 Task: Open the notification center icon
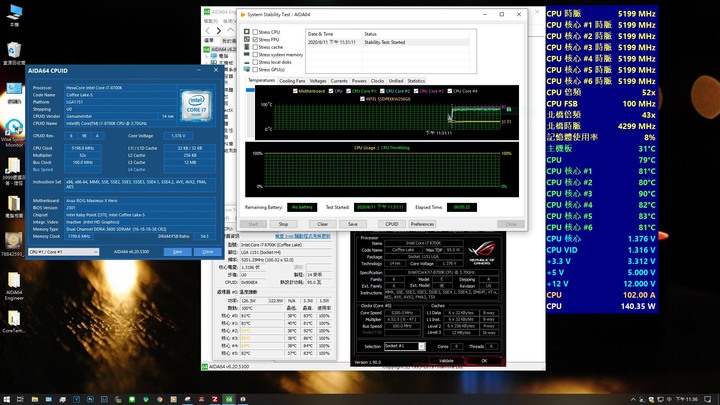point(708,399)
